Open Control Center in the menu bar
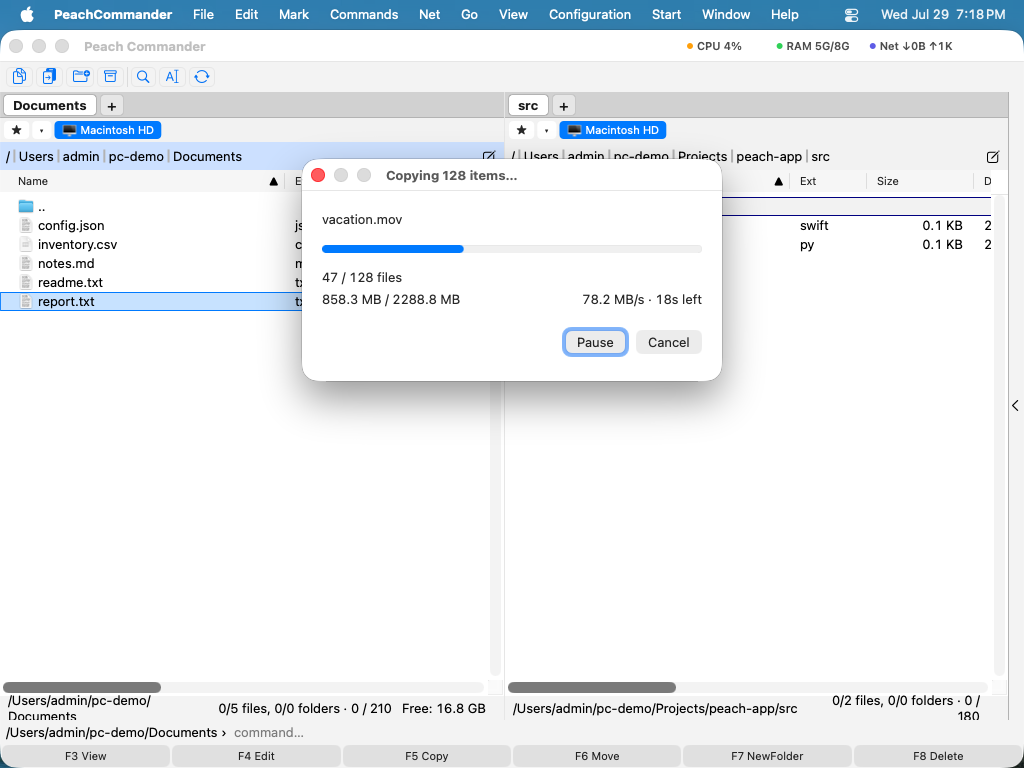This screenshot has height=768, width=1024. click(851, 14)
